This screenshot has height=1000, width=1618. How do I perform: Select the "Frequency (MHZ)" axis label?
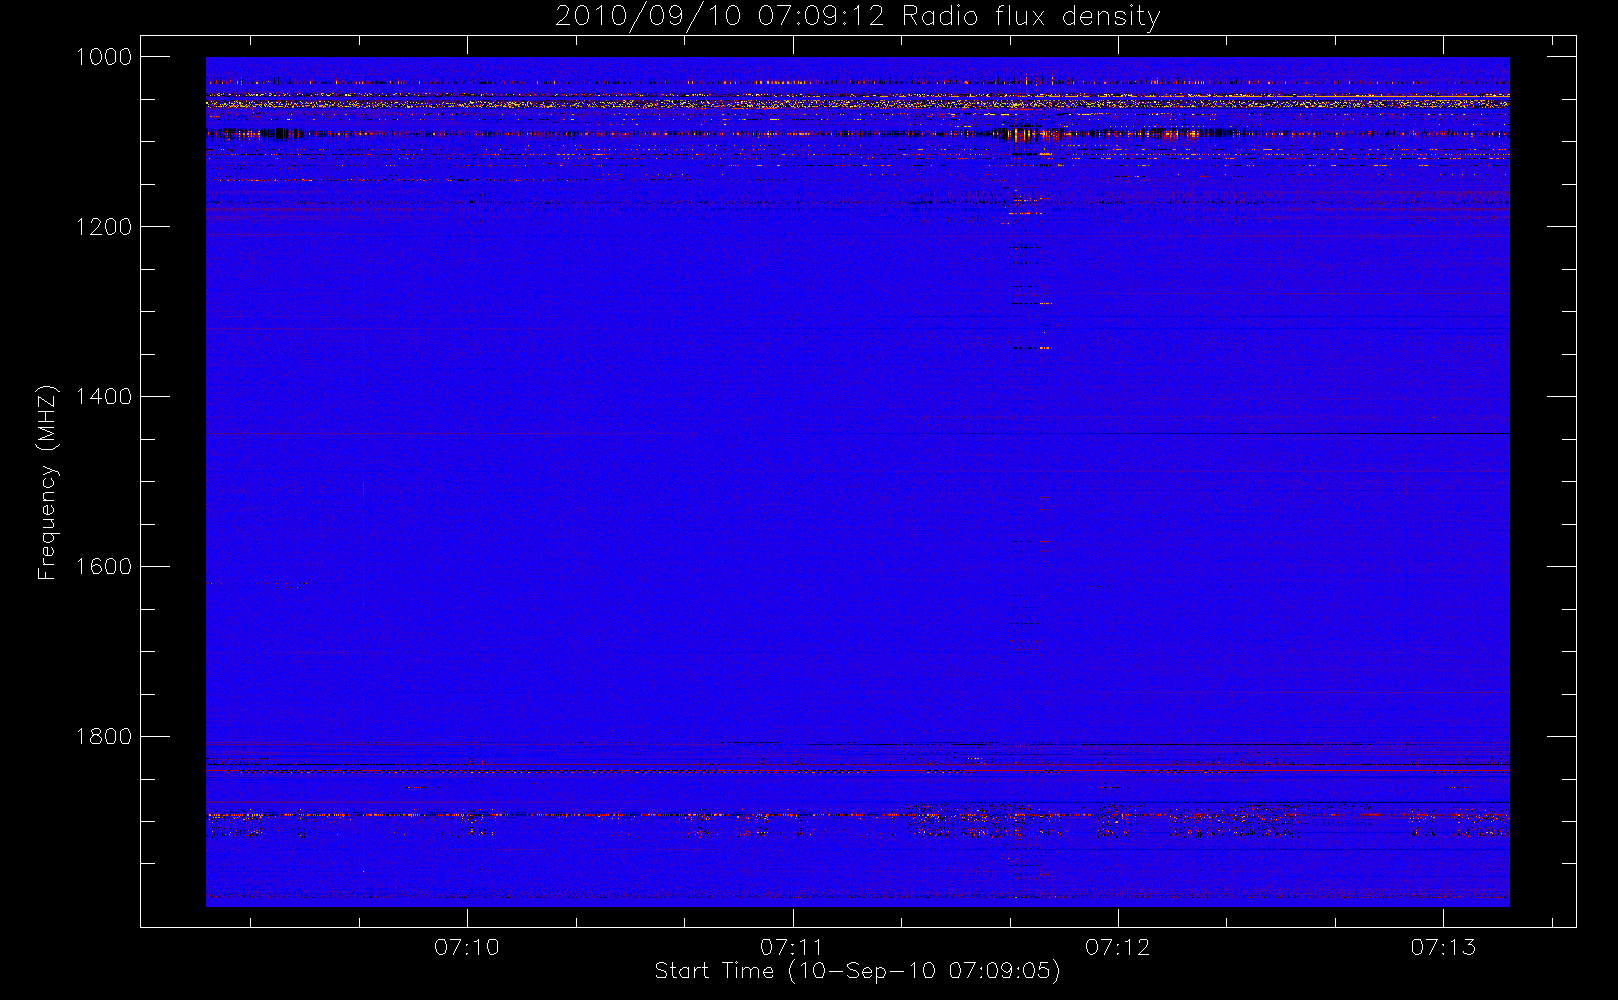[x=46, y=483]
